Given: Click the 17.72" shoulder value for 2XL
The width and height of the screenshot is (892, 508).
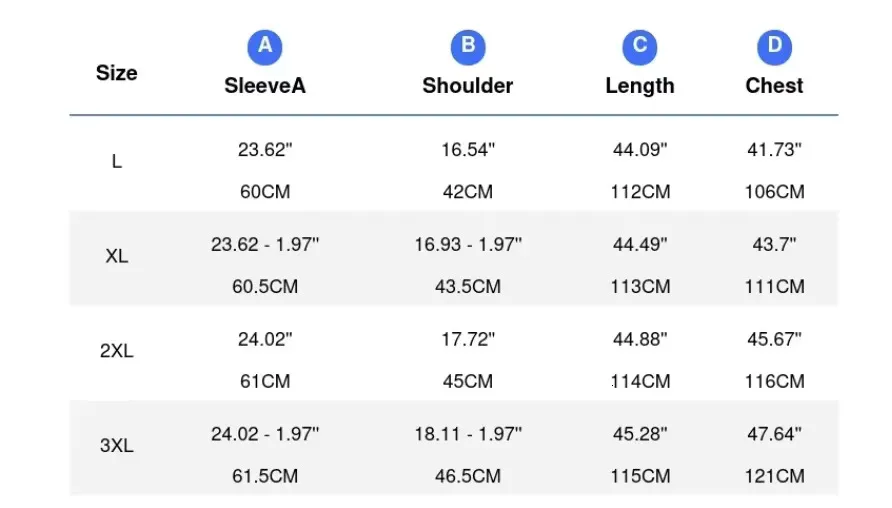Looking at the screenshot, I should click(468, 339).
